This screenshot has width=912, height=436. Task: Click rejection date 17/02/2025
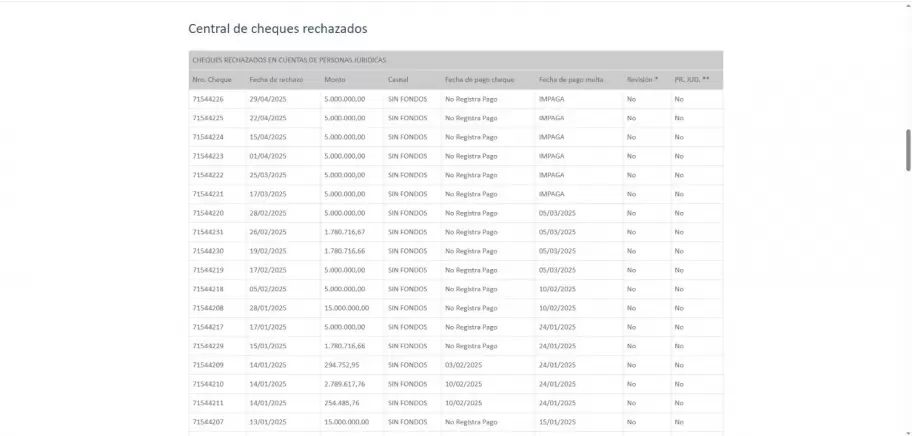coord(268,270)
